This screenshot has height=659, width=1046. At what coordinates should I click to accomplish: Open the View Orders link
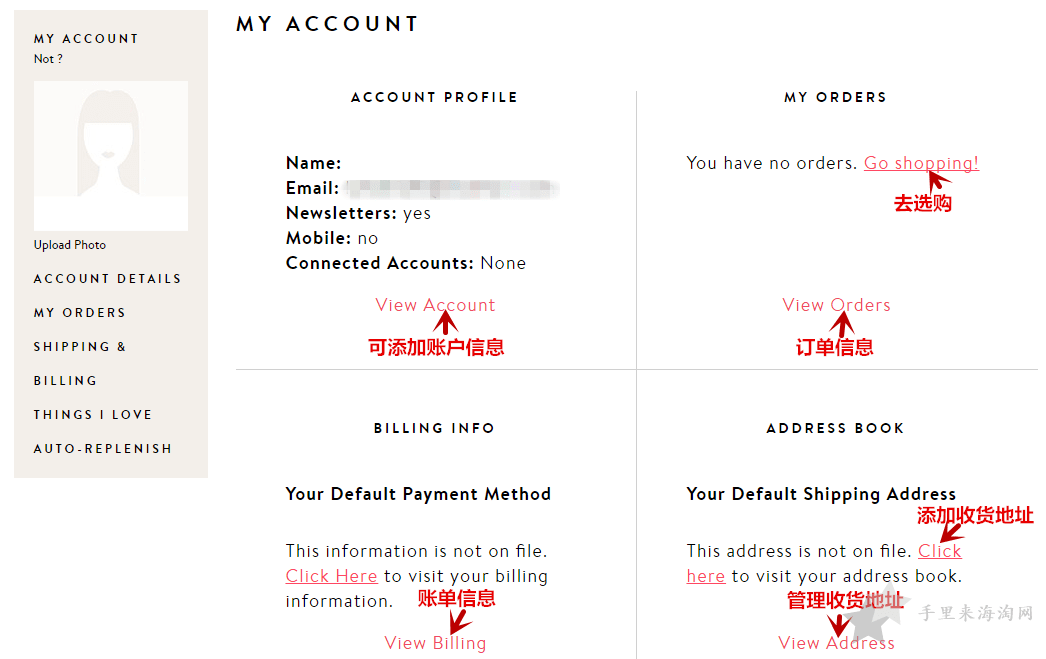(x=837, y=305)
